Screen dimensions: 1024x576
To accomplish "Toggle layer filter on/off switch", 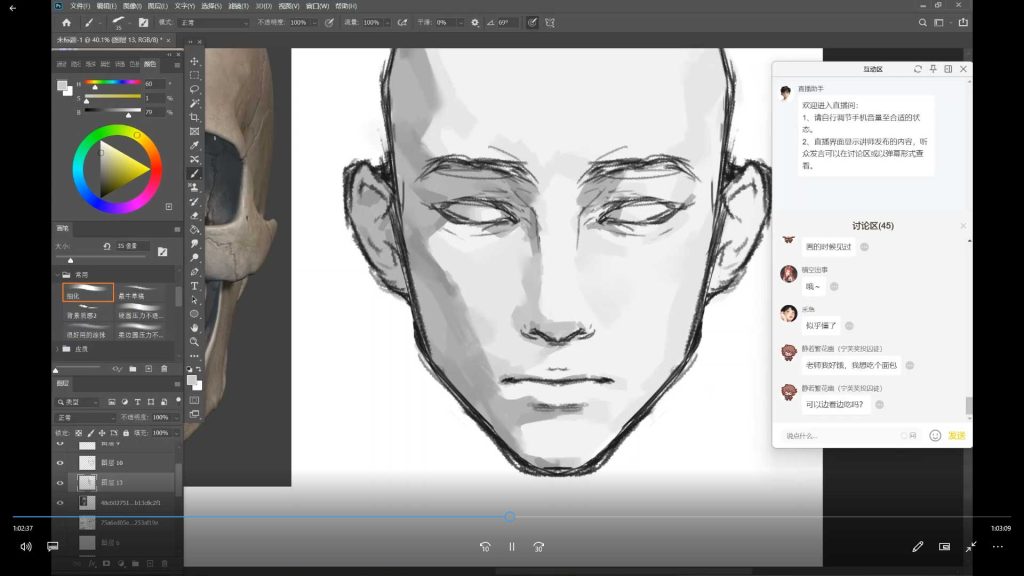I will [x=178, y=400].
